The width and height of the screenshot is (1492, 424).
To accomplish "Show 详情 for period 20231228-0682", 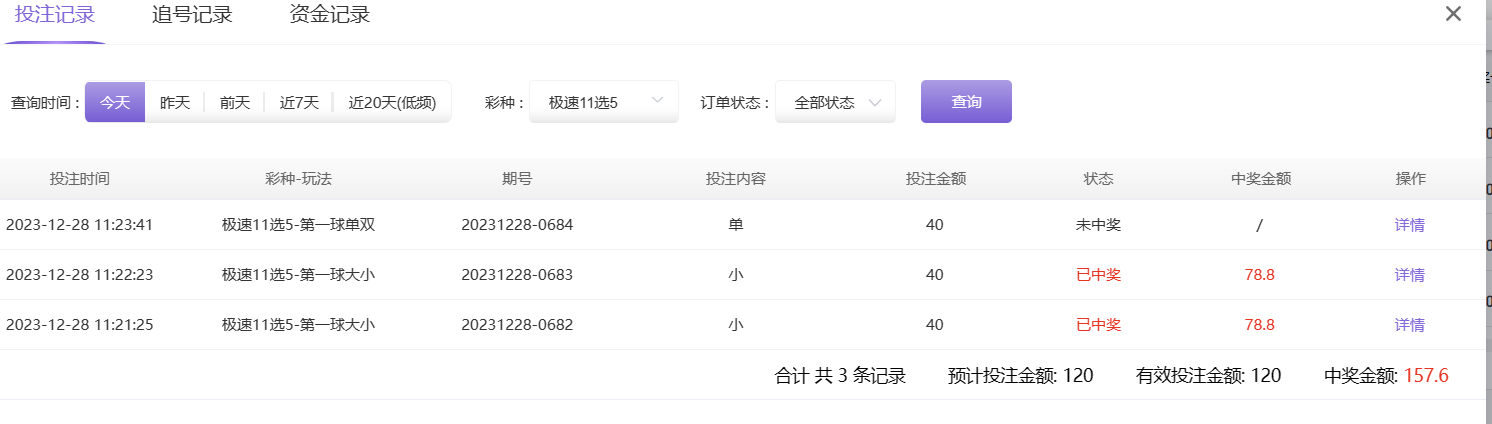I will (x=1409, y=325).
